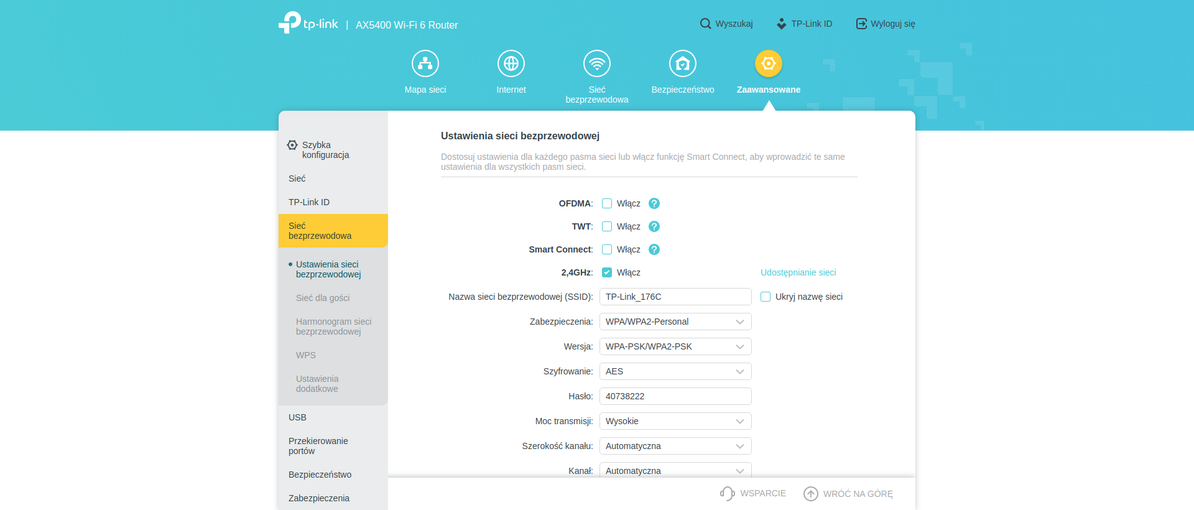This screenshot has height=510, width=1194.
Task: Click the Wsparcie headset icon
Action: click(727, 493)
